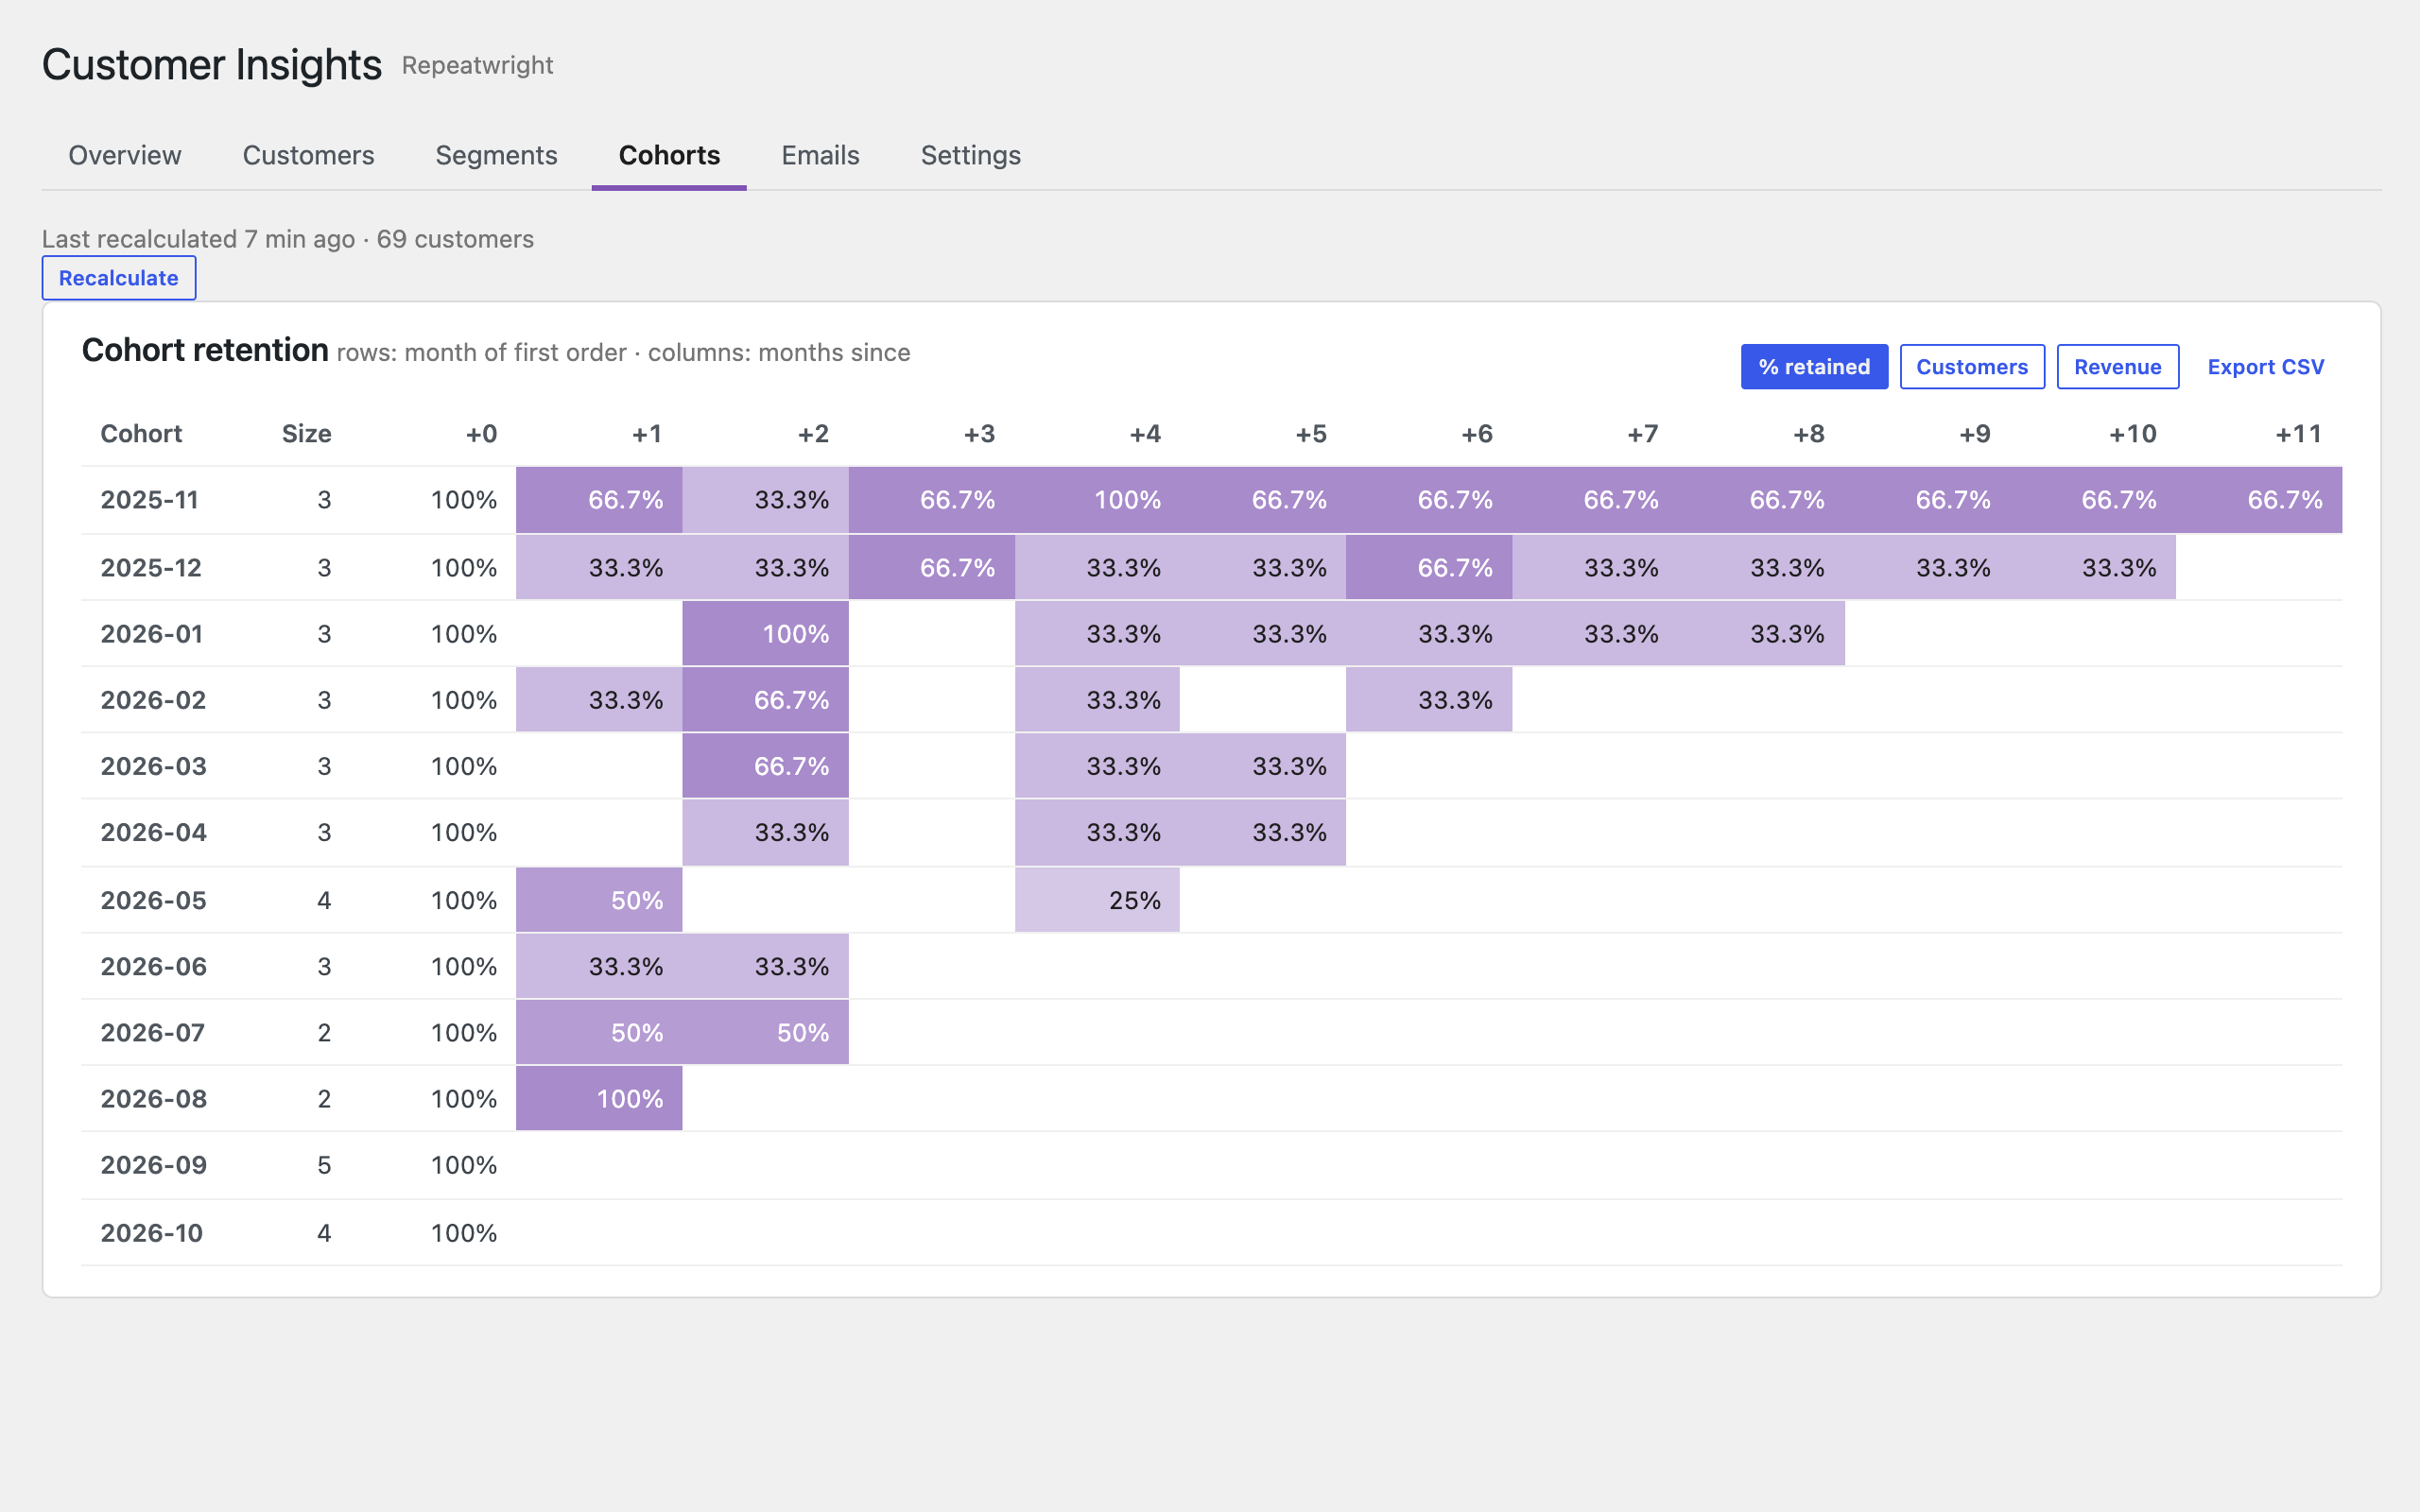
Task: Click the Cohort retention section title
Action: [x=205, y=350]
